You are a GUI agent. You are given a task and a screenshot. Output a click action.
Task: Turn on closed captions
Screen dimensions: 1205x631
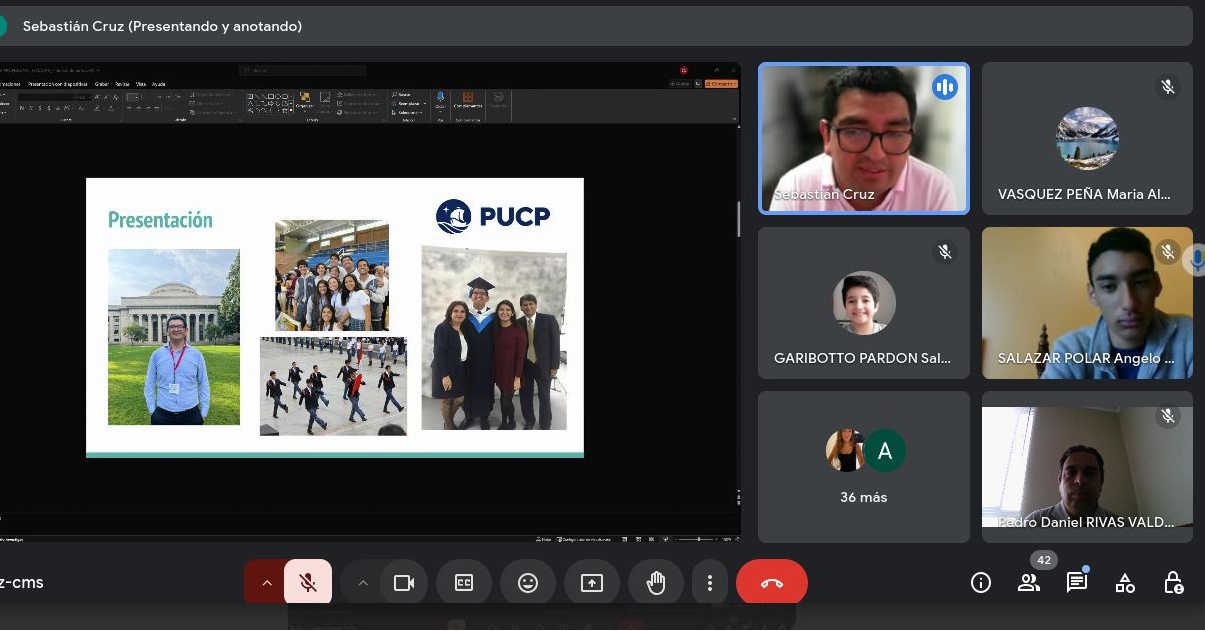464,583
